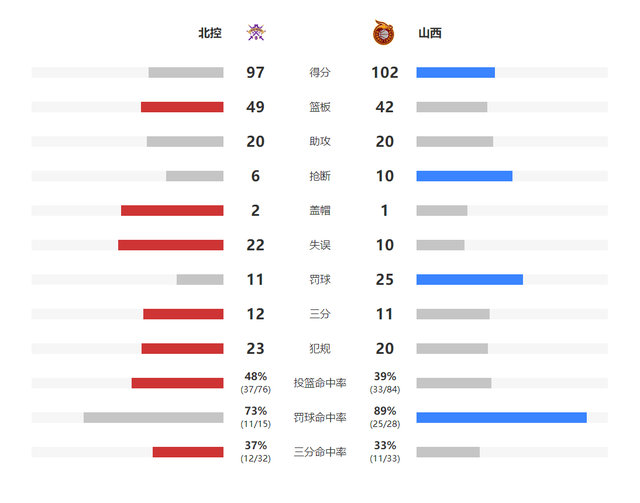Select the blue 得分 bar for 山西
640x503 pixels.
coord(456,73)
